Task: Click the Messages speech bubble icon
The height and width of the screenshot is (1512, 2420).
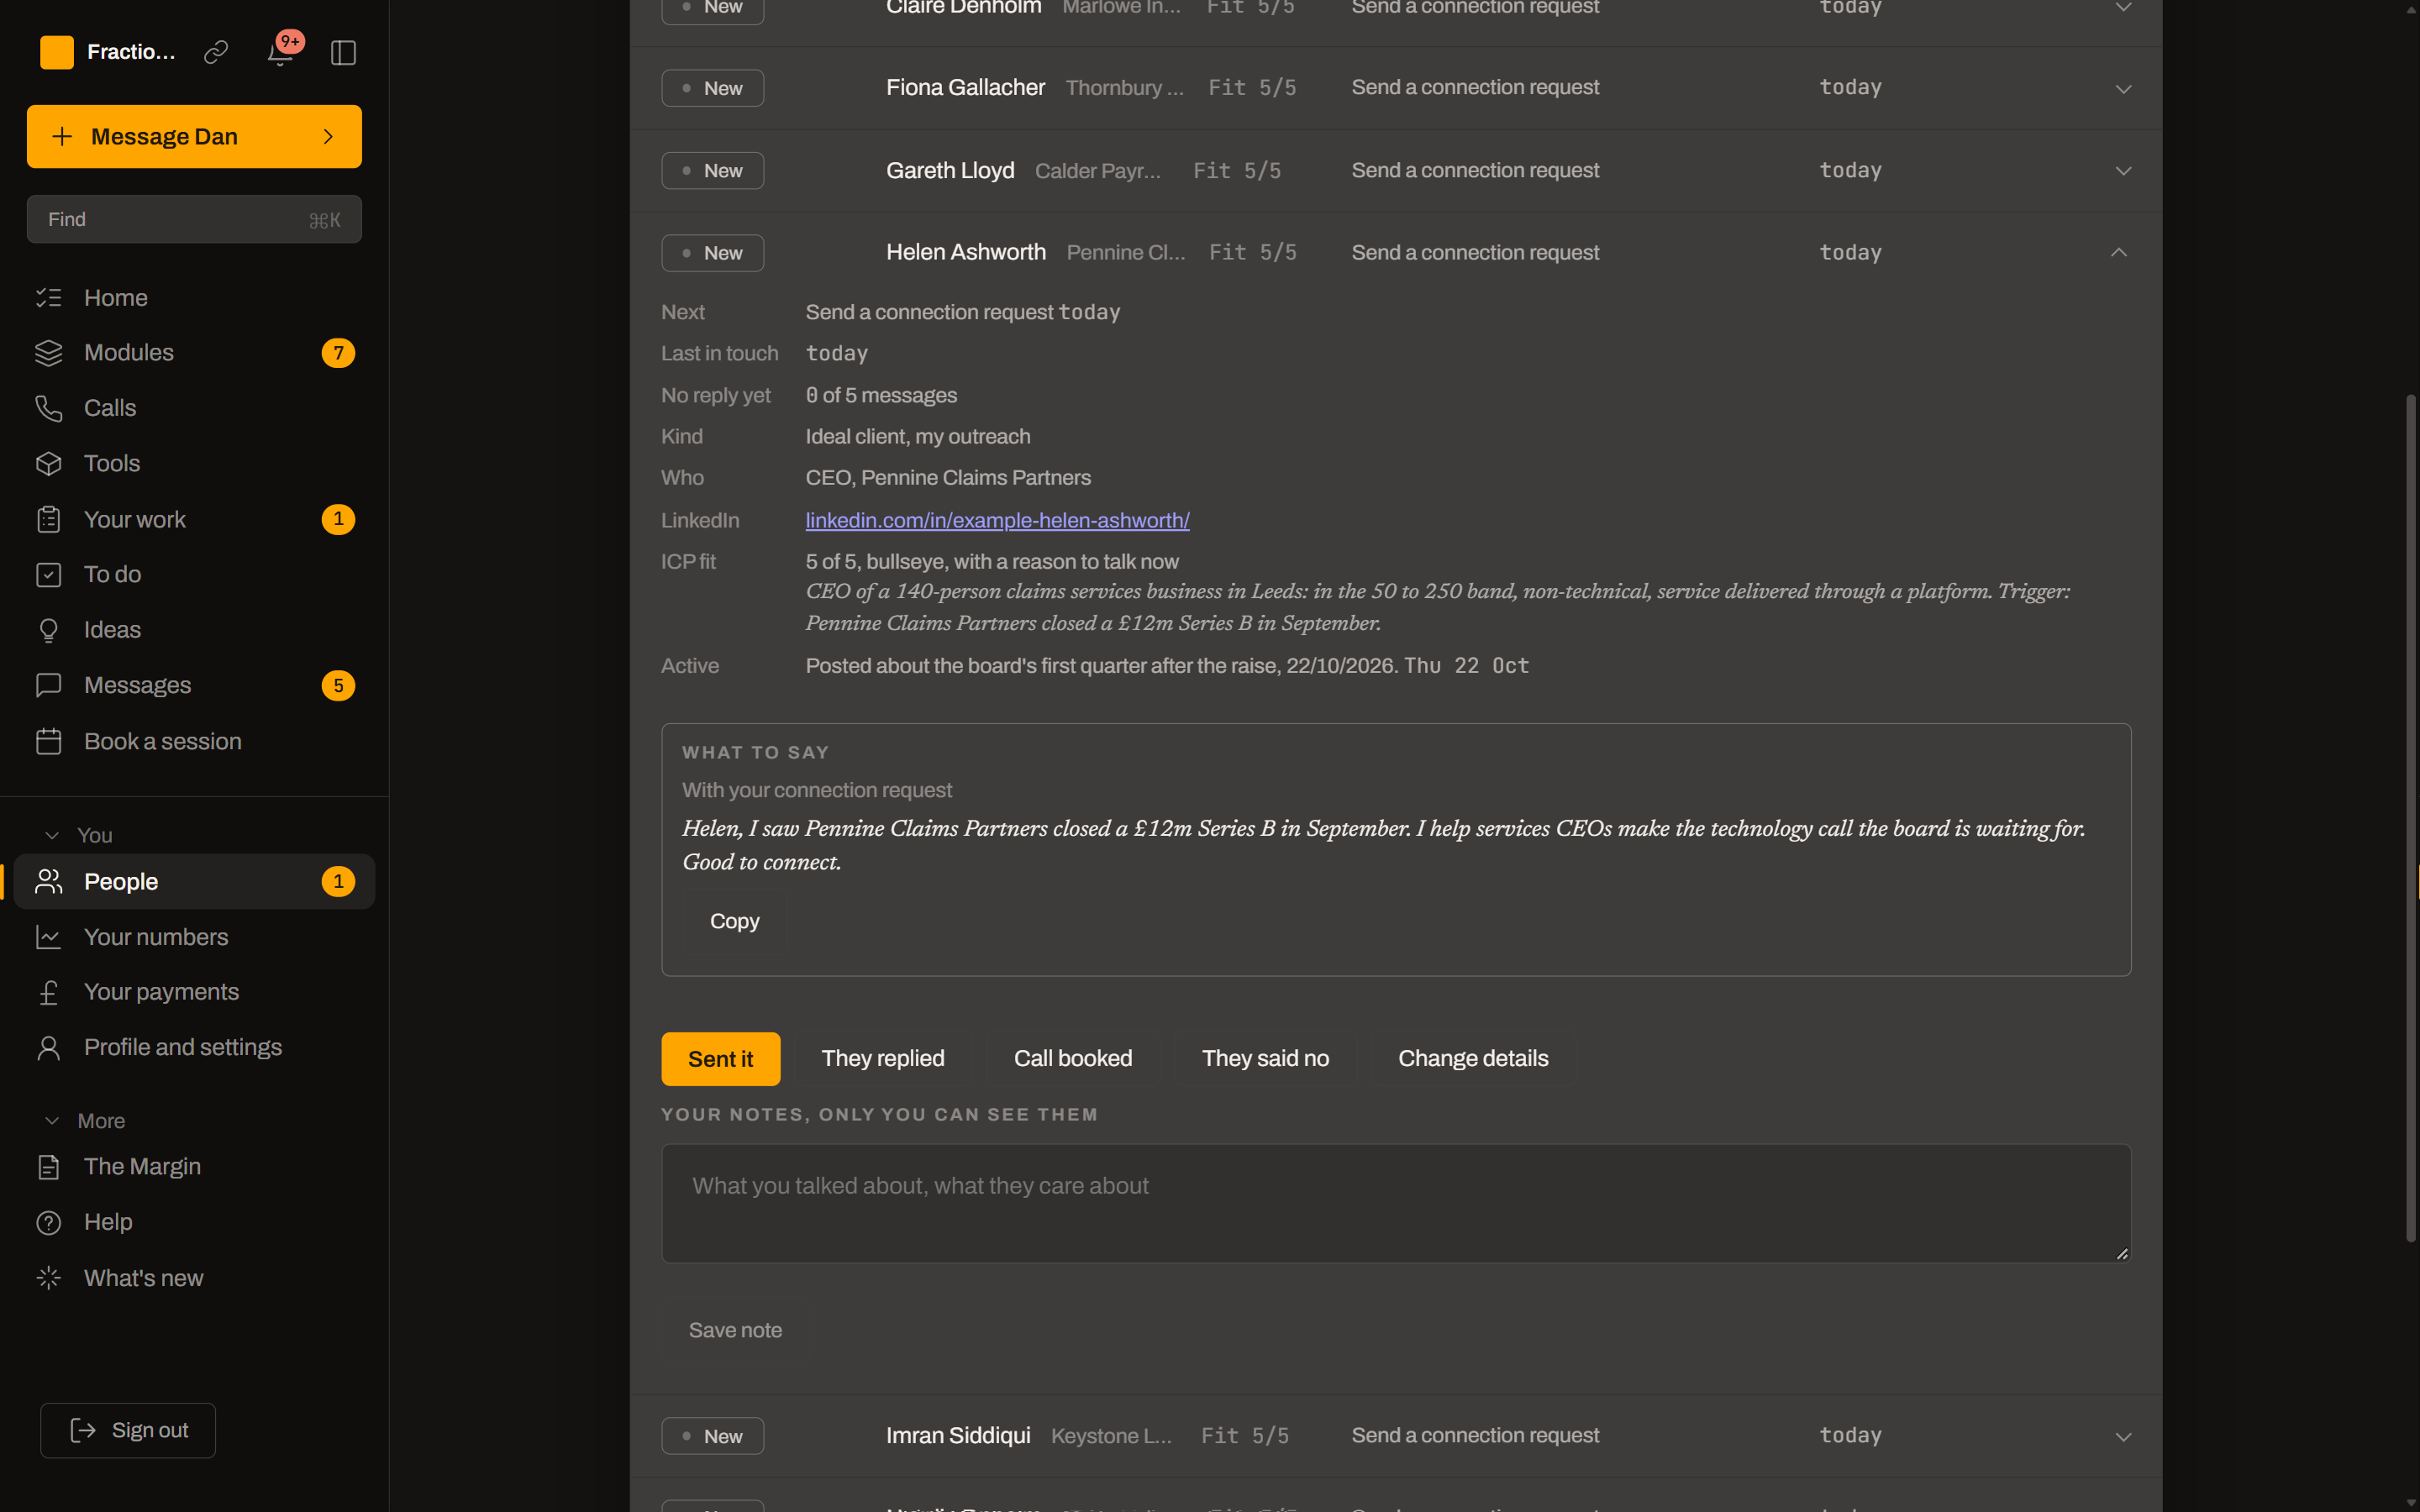Action: pyautogui.click(x=49, y=685)
